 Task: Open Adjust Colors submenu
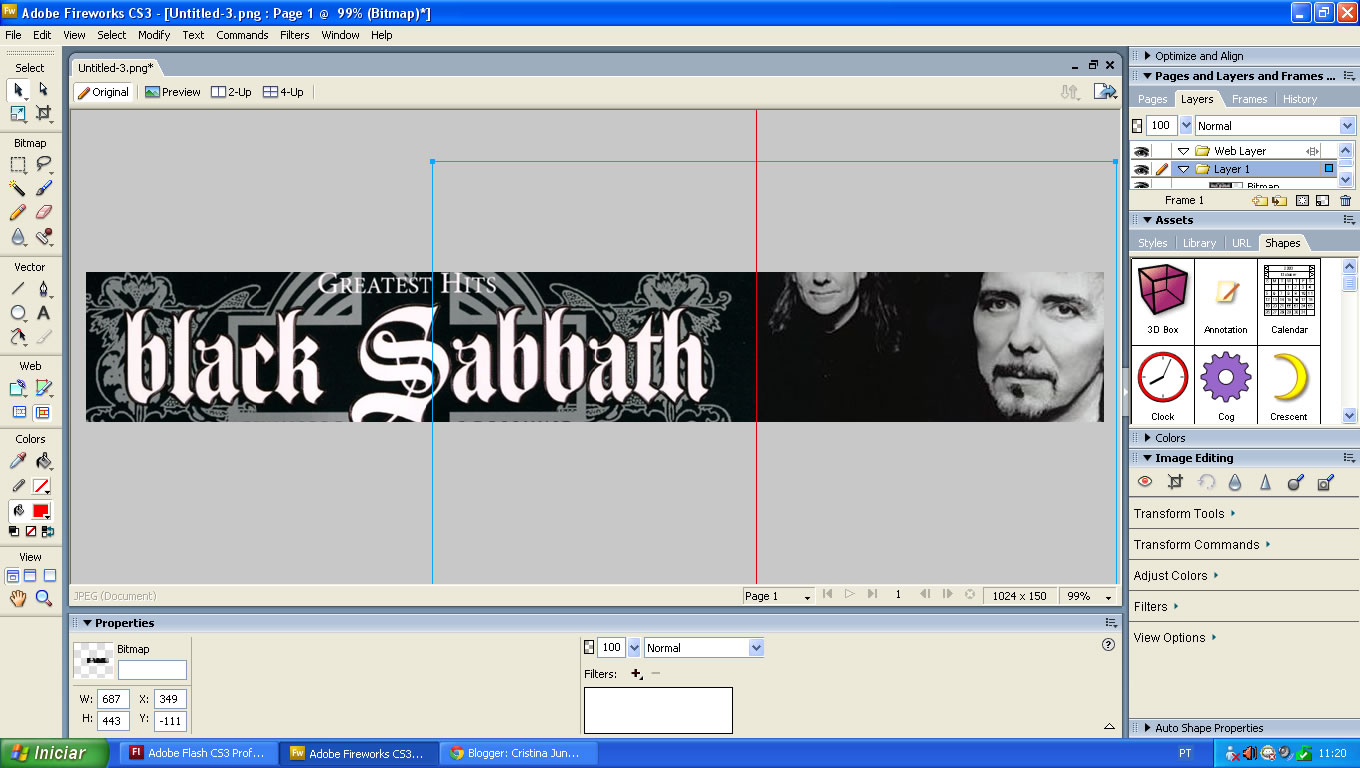pyautogui.click(x=1177, y=575)
